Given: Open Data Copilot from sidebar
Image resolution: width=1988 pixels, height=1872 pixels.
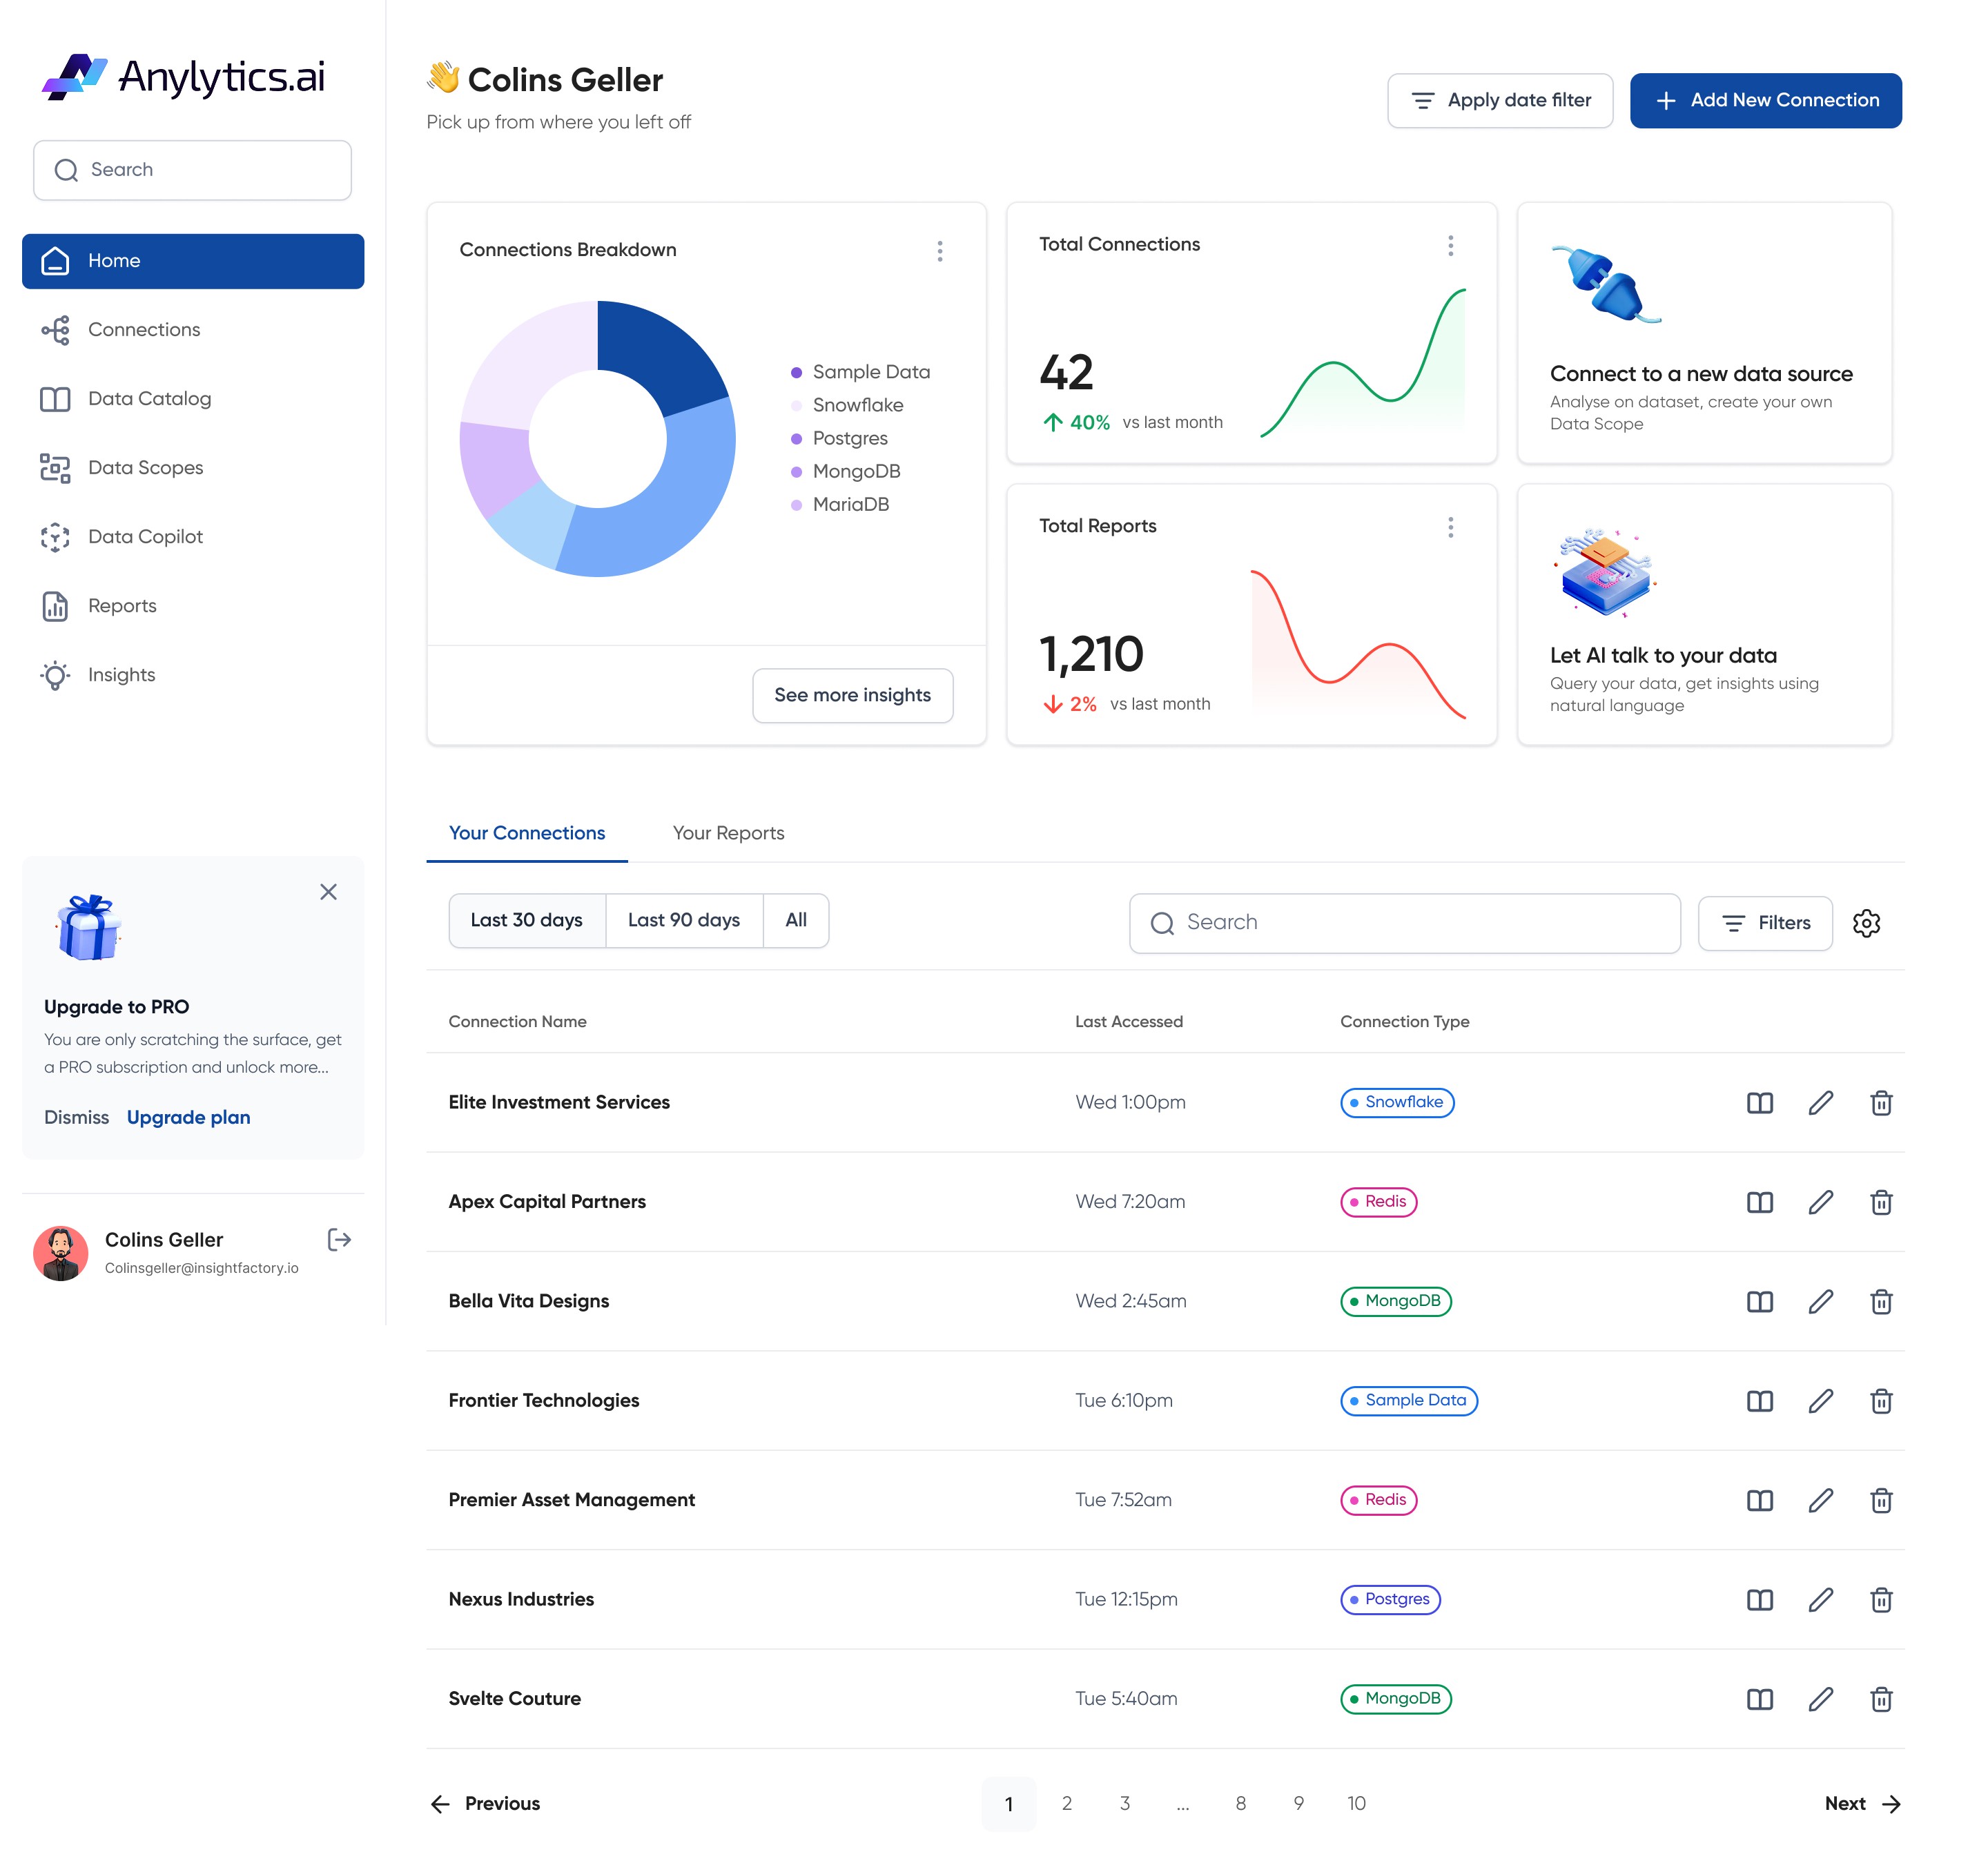Looking at the screenshot, I should coord(145,537).
